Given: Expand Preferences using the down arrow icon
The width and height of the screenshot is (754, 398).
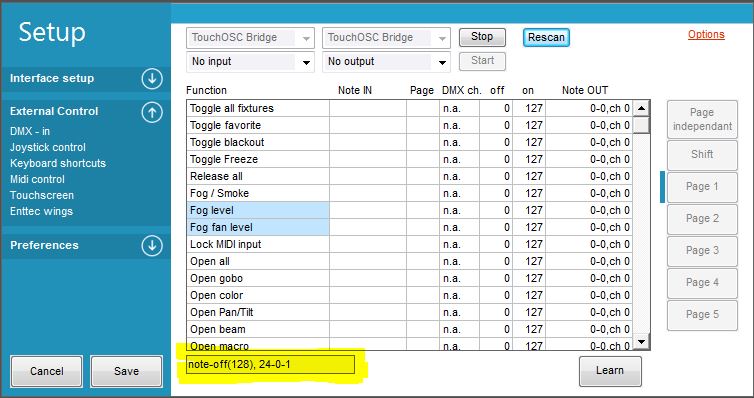Looking at the screenshot, I should tap(152, 245).
